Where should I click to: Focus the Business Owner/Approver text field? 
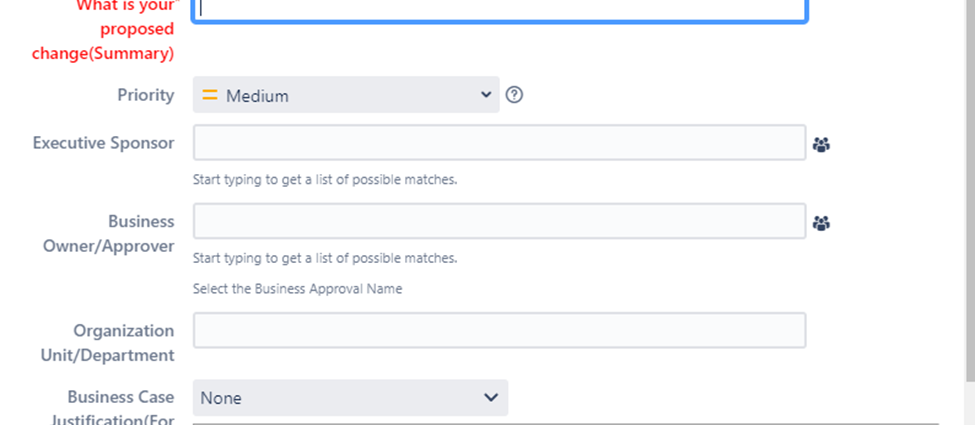(x=499, y=221)
